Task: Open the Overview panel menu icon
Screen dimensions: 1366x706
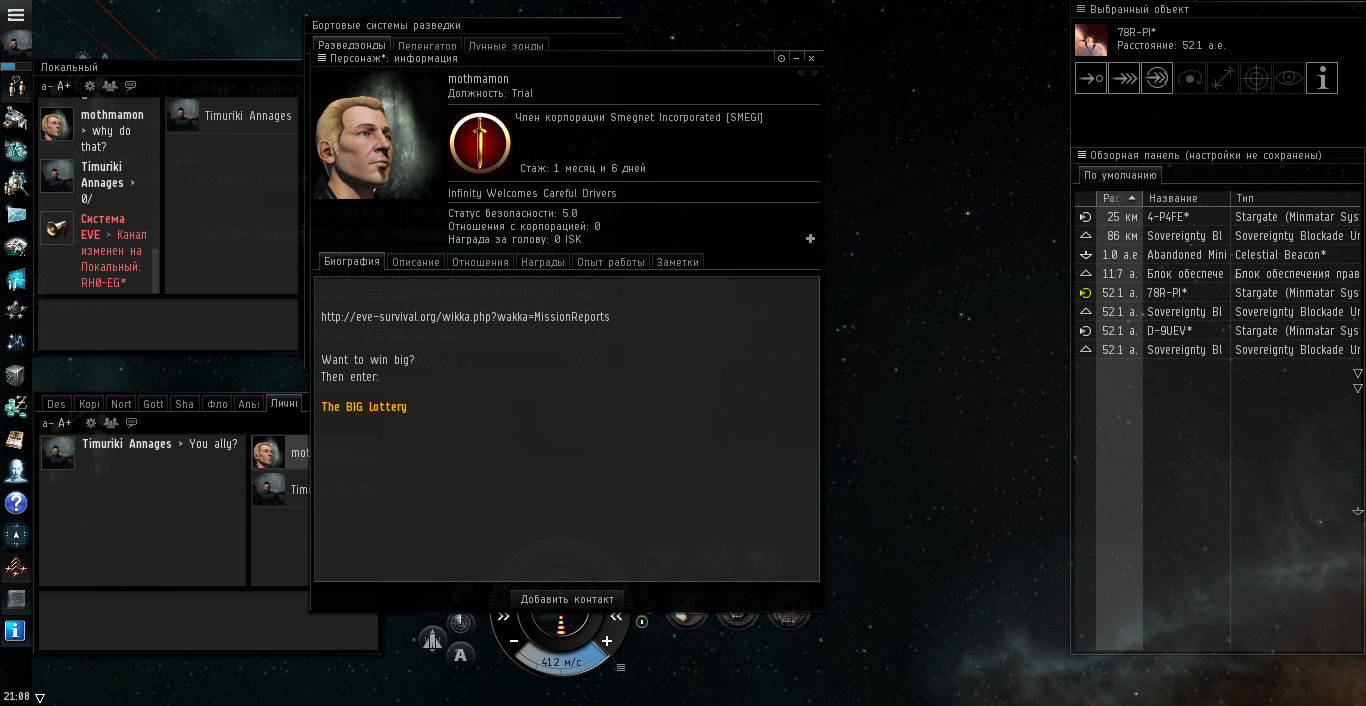Action: coord(1081,155)
